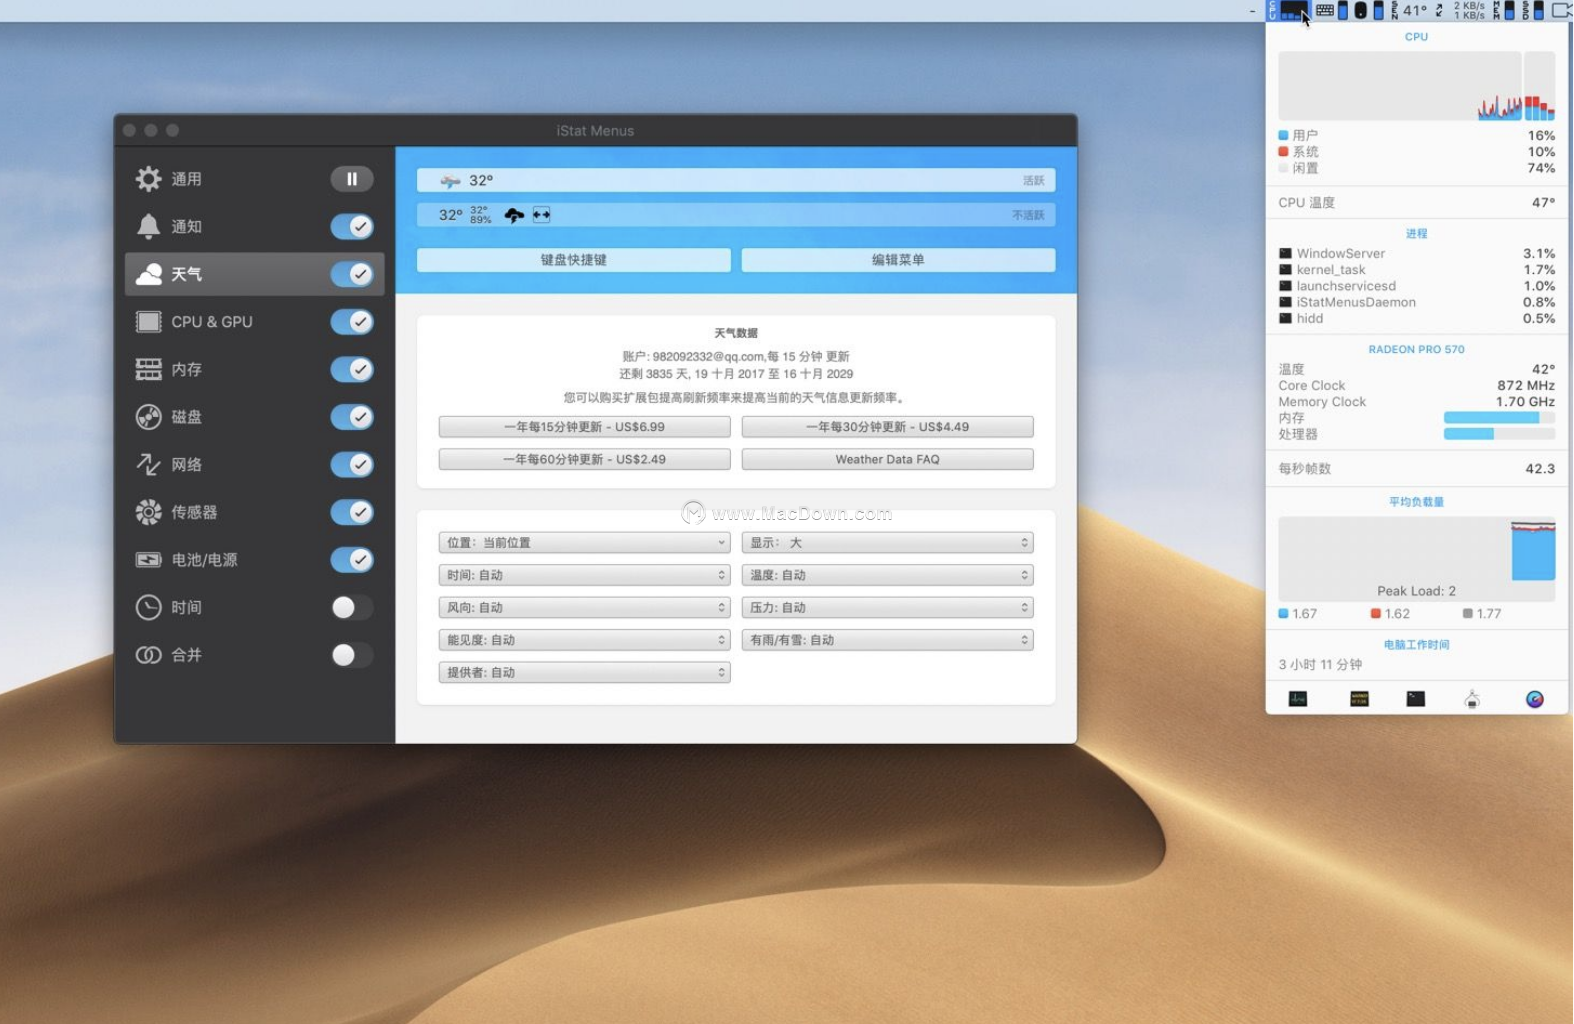Click the GPU 内存 usage bar

point(1499,418)
